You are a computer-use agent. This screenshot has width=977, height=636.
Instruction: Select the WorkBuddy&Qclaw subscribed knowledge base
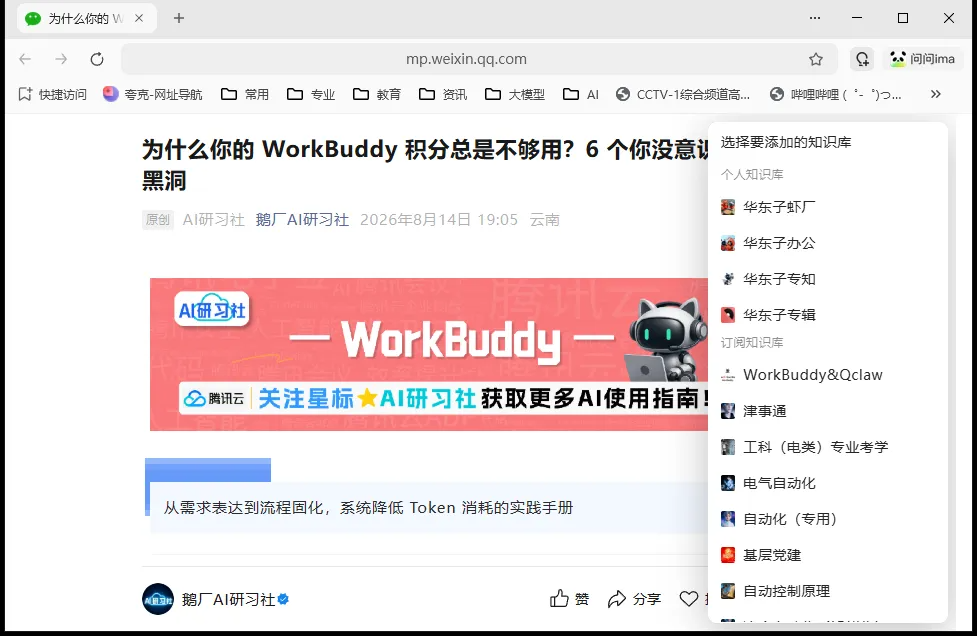tap(827, 375)
